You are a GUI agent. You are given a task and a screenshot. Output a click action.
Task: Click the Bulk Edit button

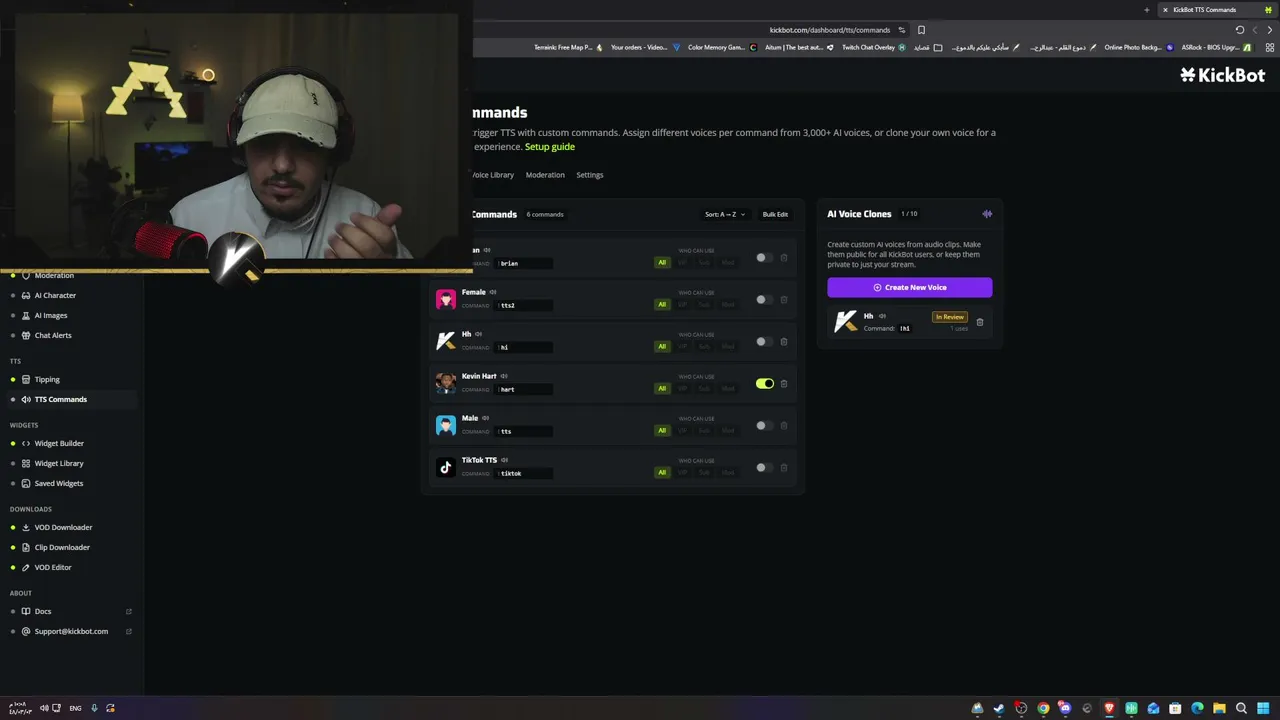tap(775, 214)
